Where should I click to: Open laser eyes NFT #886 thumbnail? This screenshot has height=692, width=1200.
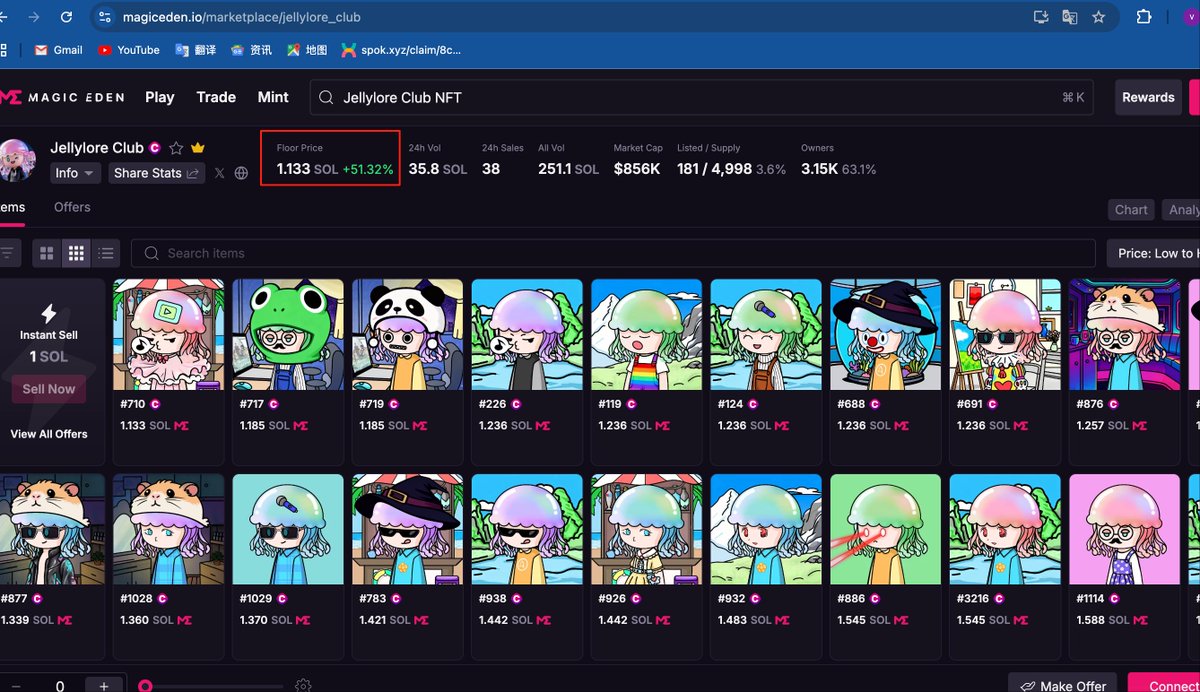[886, 529]
